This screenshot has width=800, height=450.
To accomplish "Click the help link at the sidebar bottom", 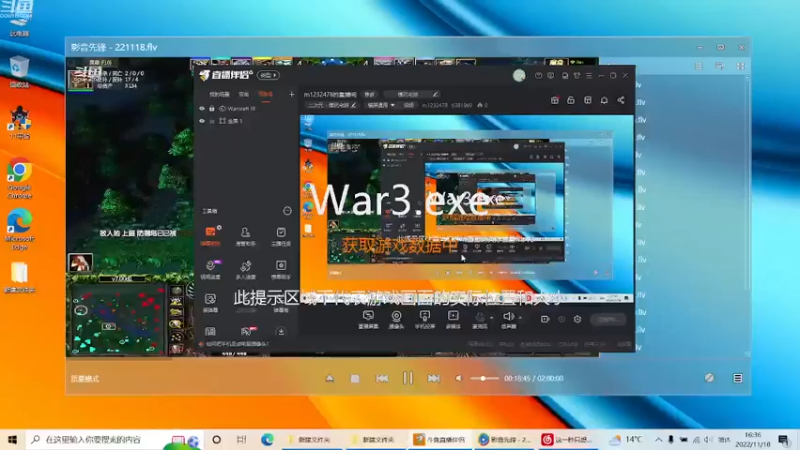I will 235,344.
